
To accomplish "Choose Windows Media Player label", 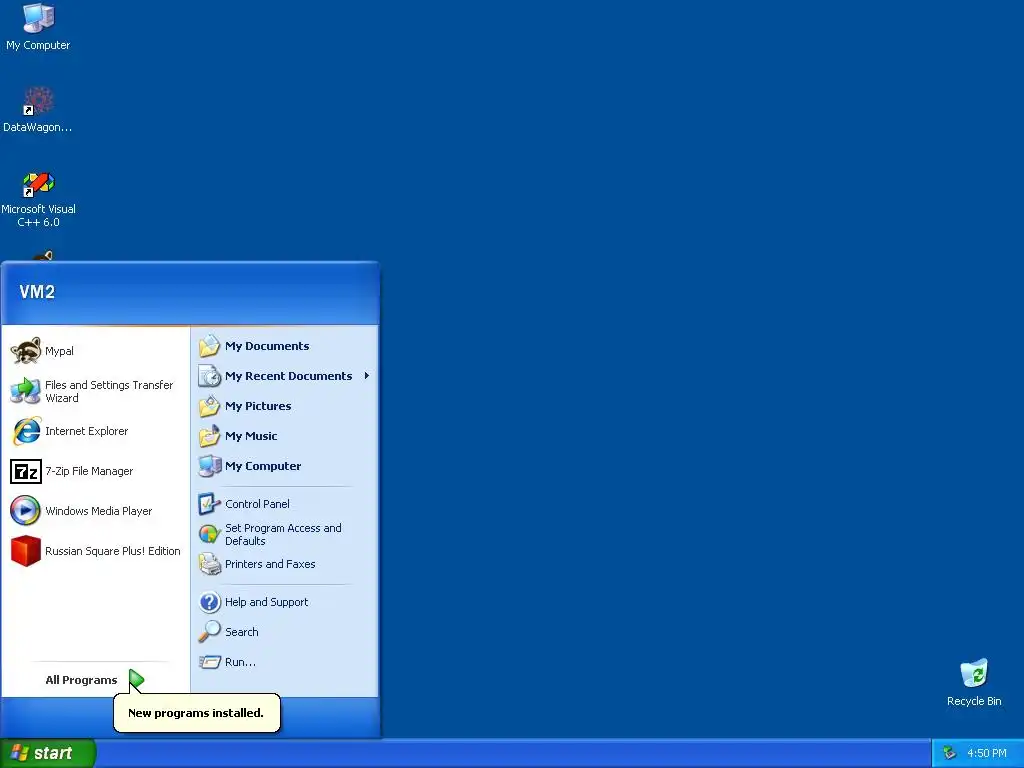I will tap(99, 511).
